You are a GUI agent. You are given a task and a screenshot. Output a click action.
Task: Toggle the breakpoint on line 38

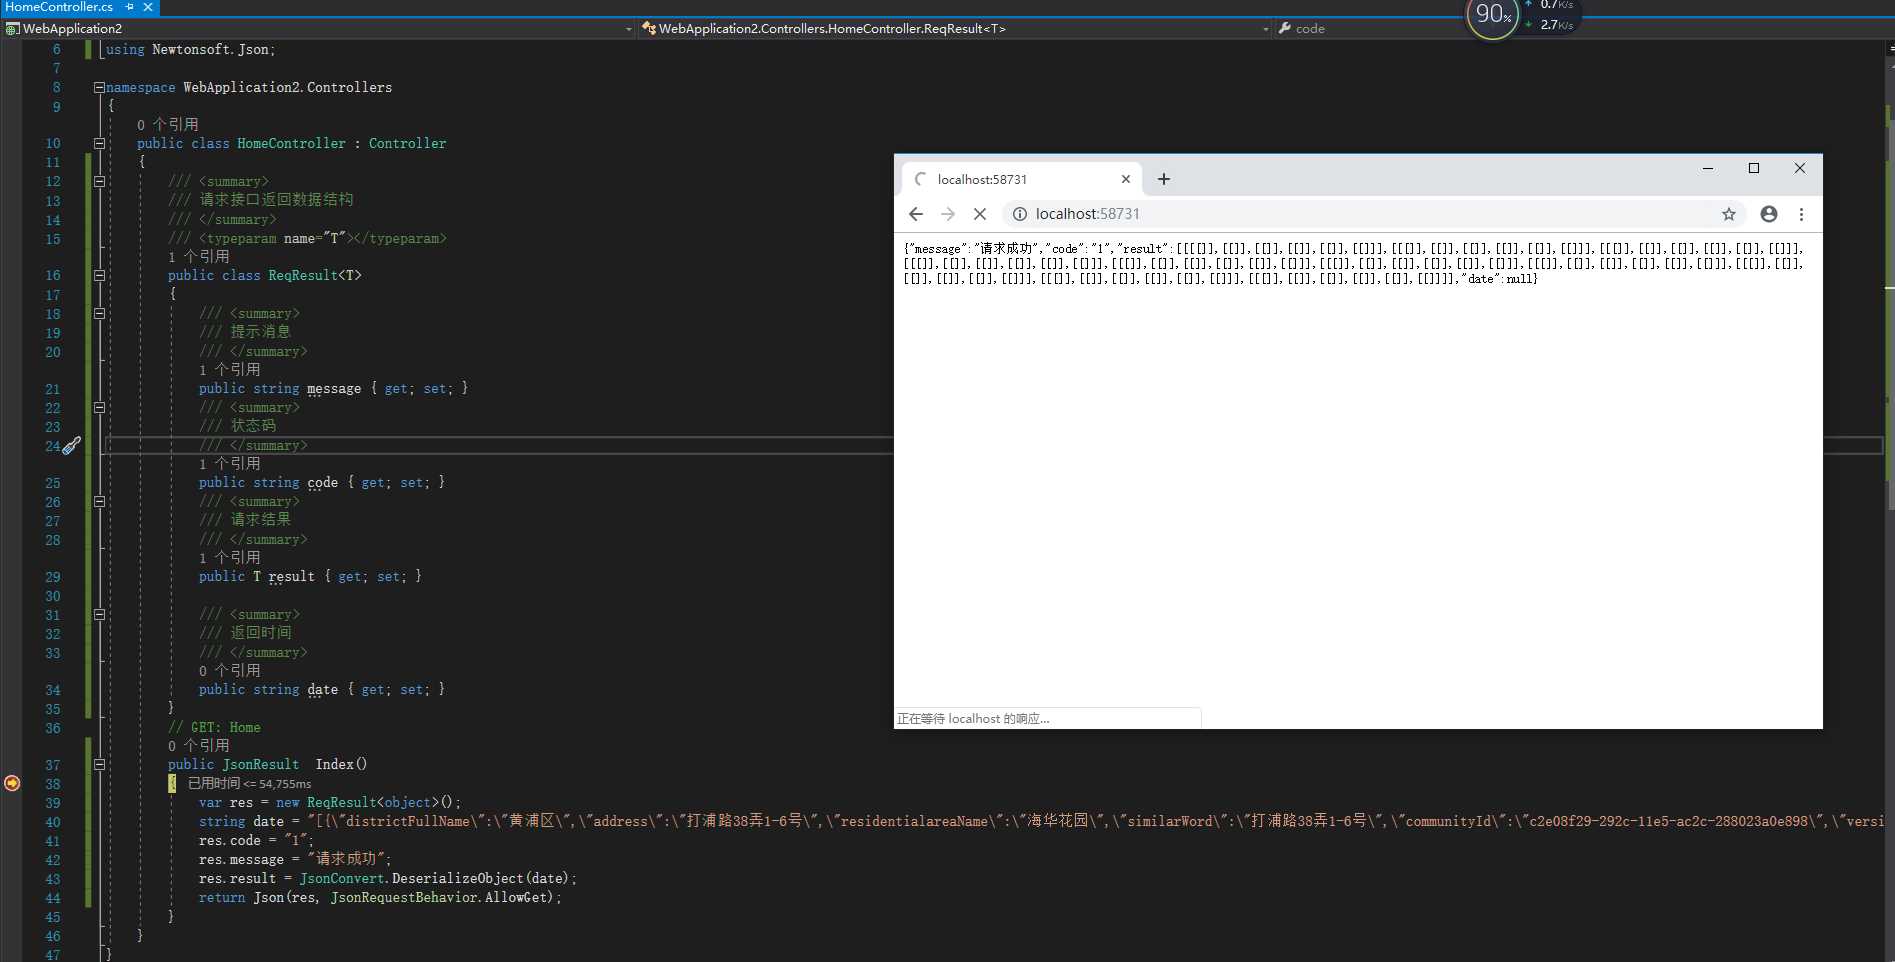12,783
